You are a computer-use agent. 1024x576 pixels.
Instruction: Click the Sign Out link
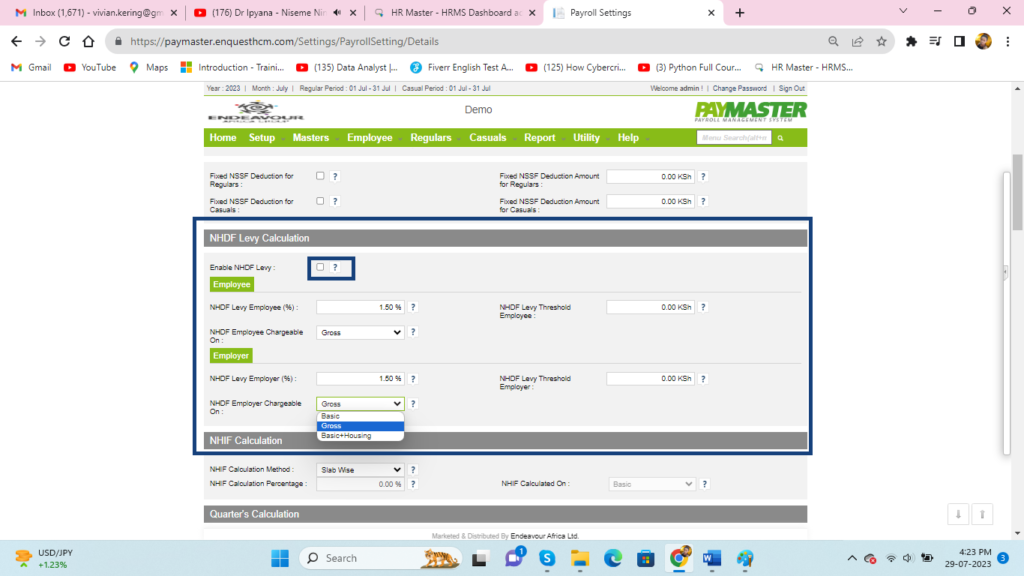click(x=792, y=89)
